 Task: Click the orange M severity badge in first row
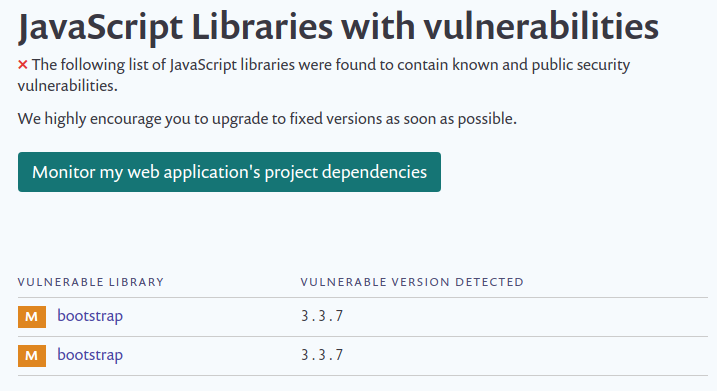pos(32,316)
